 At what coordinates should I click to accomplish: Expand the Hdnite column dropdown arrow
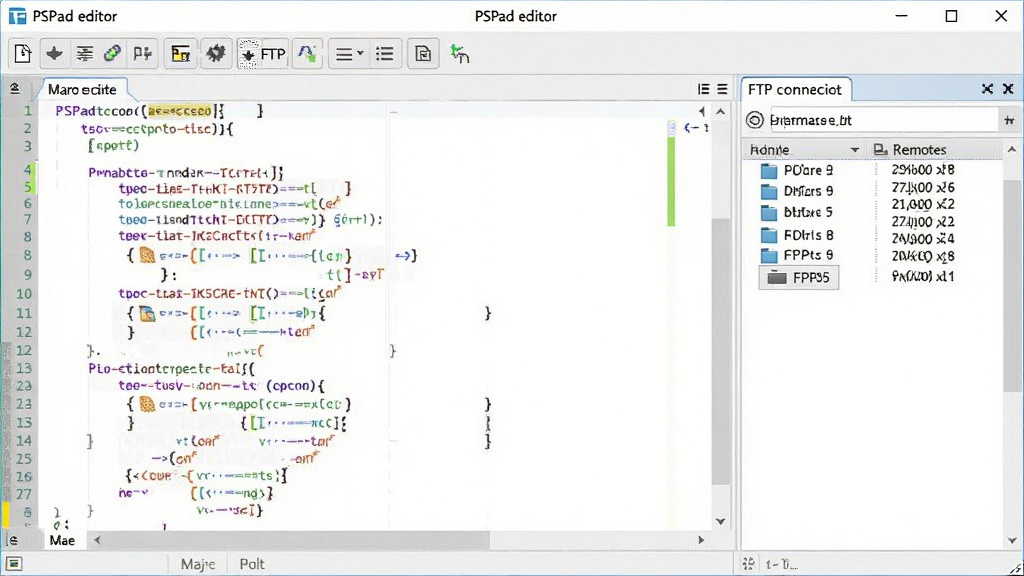854,150
